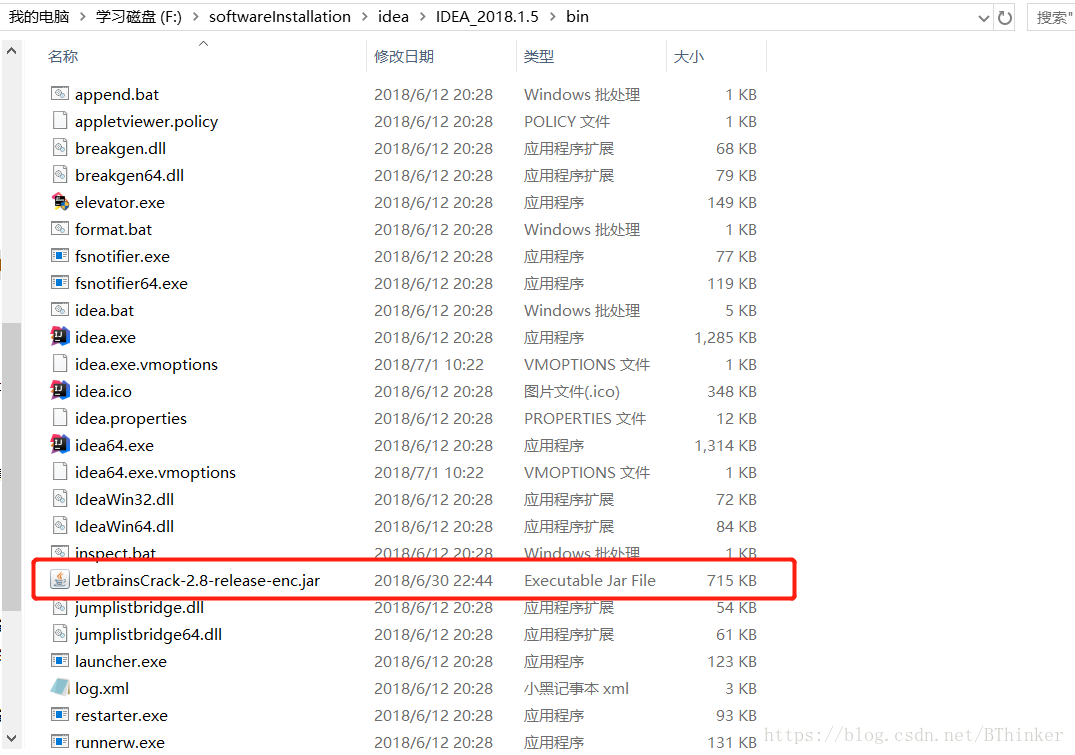Click the idea64.exe.vmoptions file icon
1075x755 pixels.
(60, 471)
